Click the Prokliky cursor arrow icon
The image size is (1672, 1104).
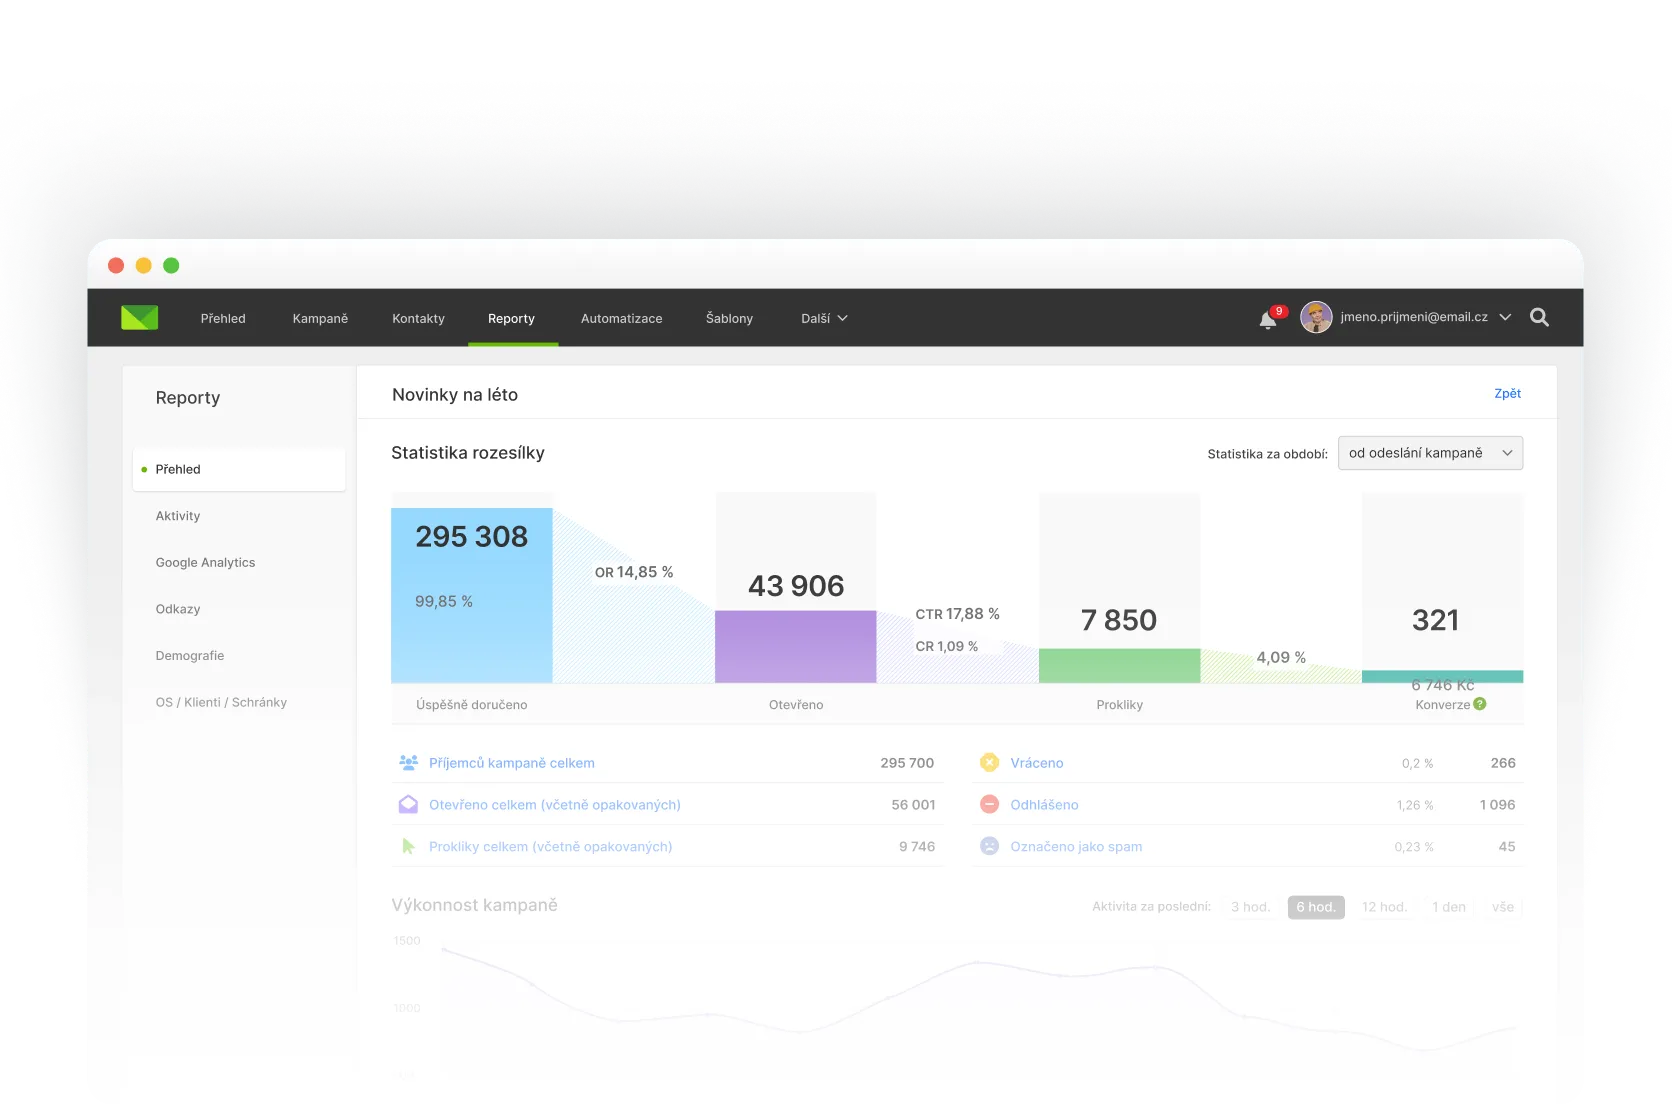tap(408, 846)
